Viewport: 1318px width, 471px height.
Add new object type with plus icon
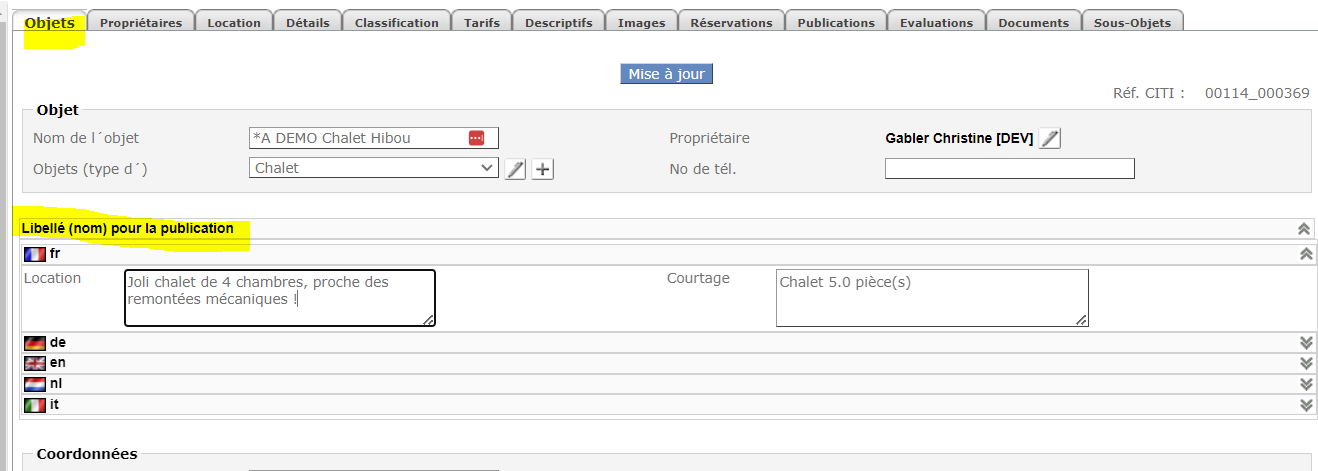[x=542, y=169]
